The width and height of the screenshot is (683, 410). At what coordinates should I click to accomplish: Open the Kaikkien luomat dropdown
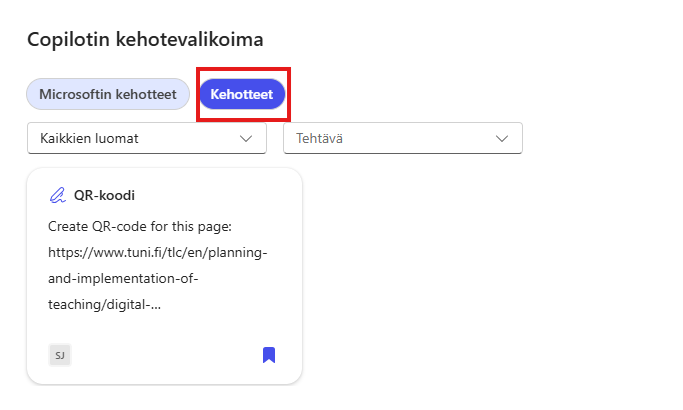(x=147, y=138)
